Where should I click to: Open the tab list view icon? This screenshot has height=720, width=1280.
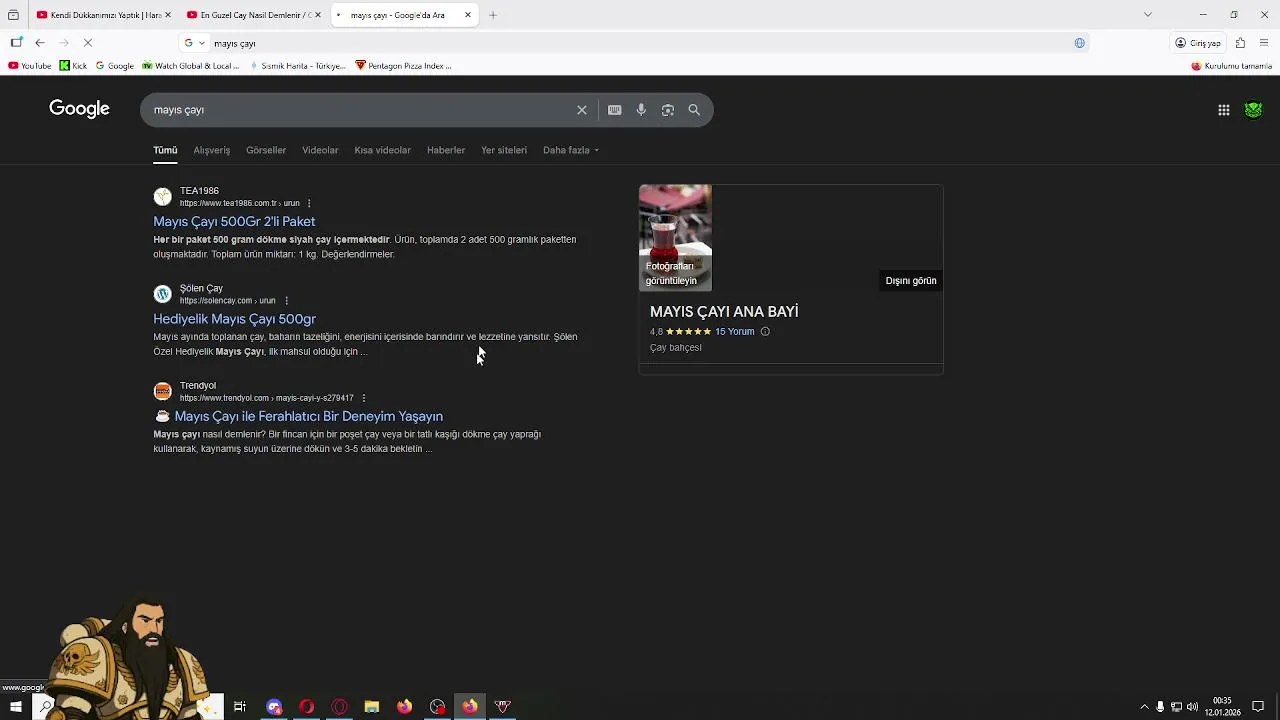click(x=13, y=15)
